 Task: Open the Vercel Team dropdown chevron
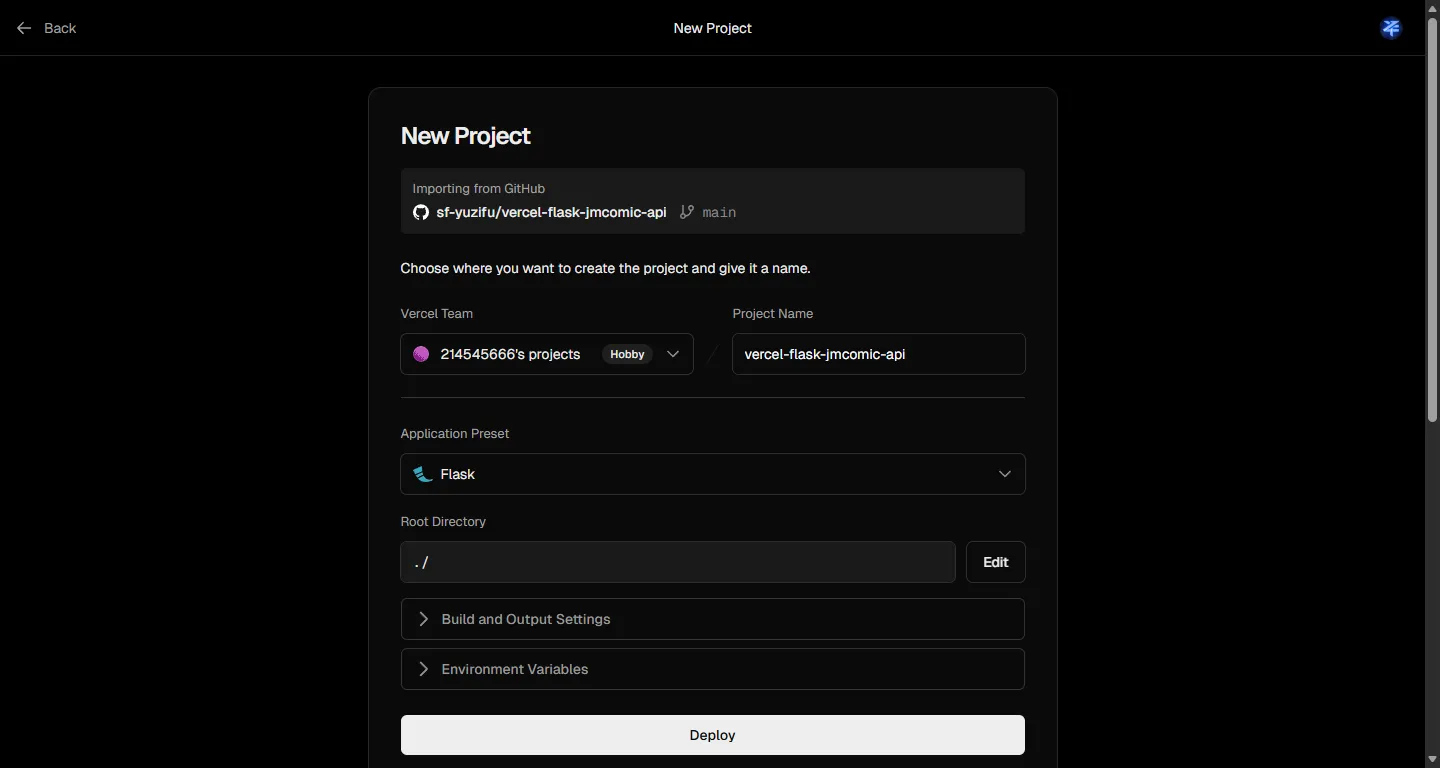point(673,354)
